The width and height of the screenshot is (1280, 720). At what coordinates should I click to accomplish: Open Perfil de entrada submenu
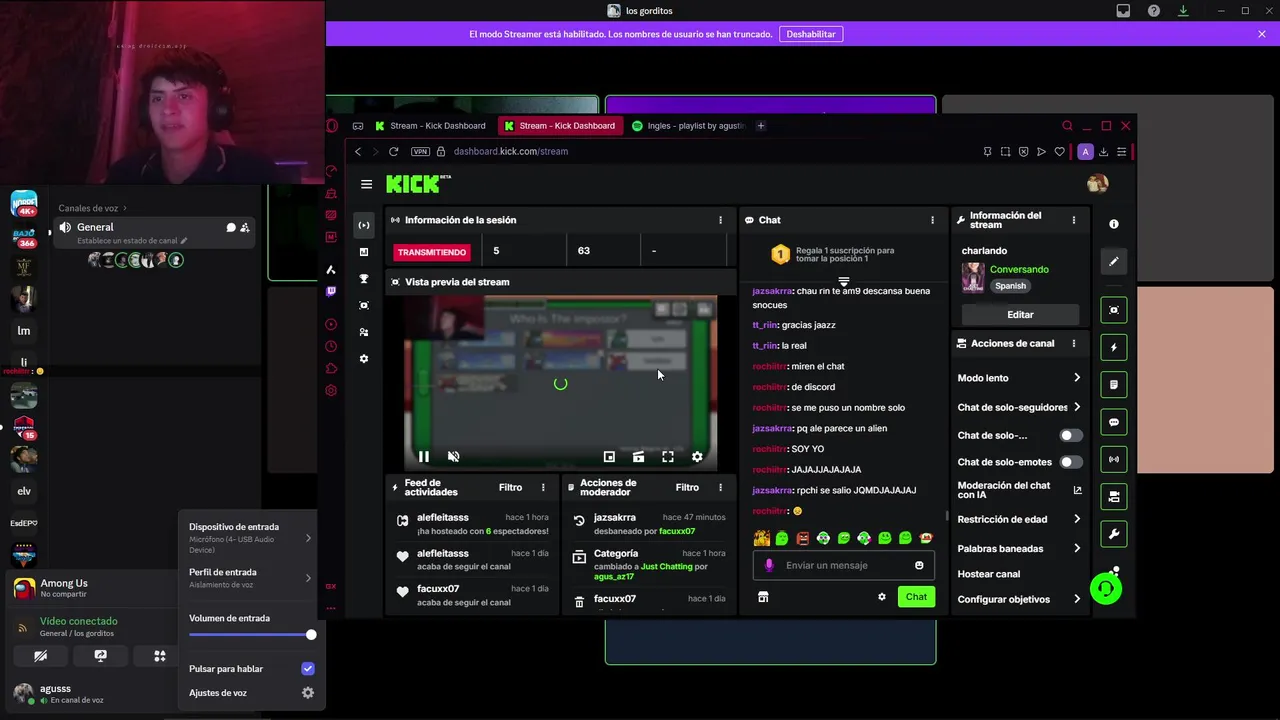point(250,578)
